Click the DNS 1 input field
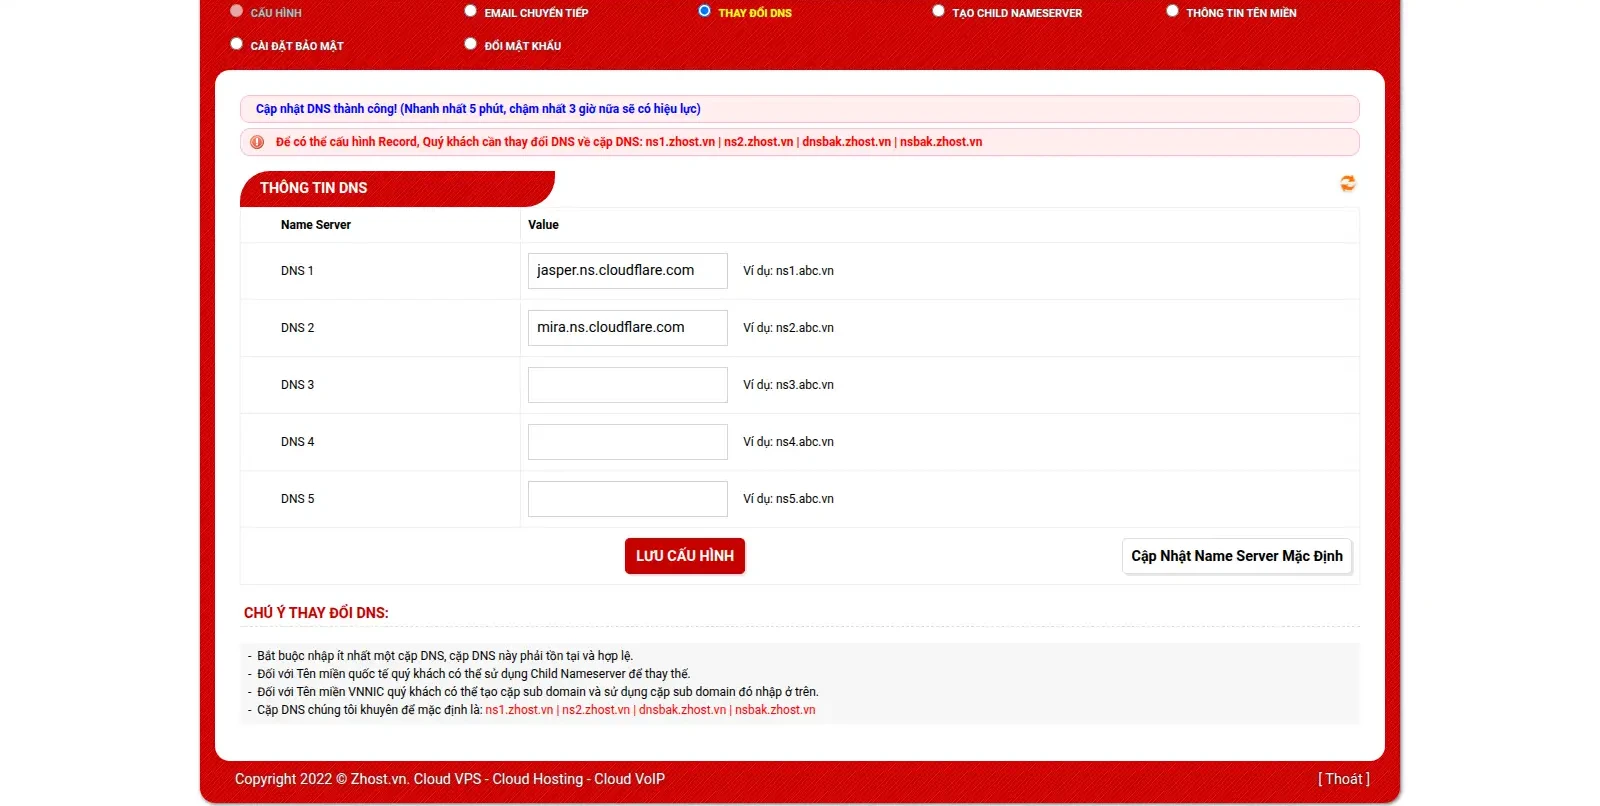This screenshot has width=1600, height=806. coord(627,271)
